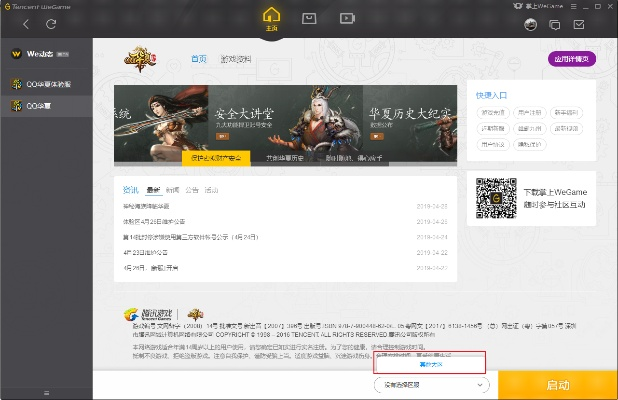Image resolution: width=618 pixels, height=400 pixels.
Task: Switch news list to 公告
Action: pos(192,190)
